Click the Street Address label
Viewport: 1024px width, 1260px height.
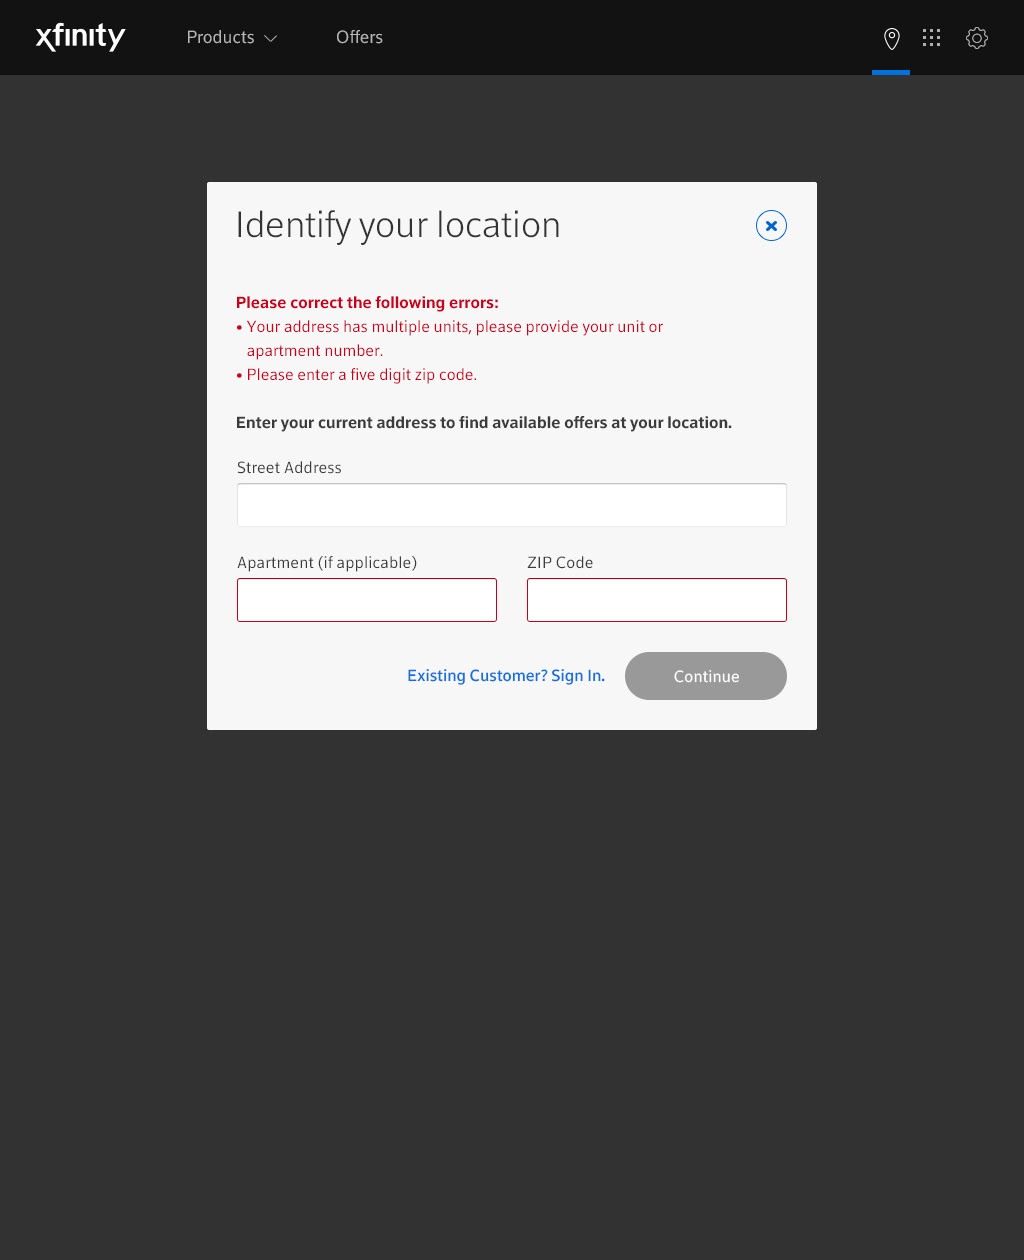coord(289,468)
